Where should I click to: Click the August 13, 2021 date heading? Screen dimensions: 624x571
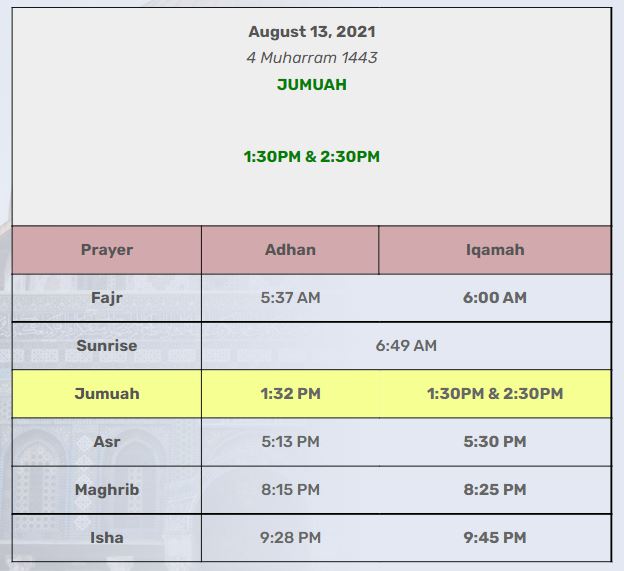312,32
